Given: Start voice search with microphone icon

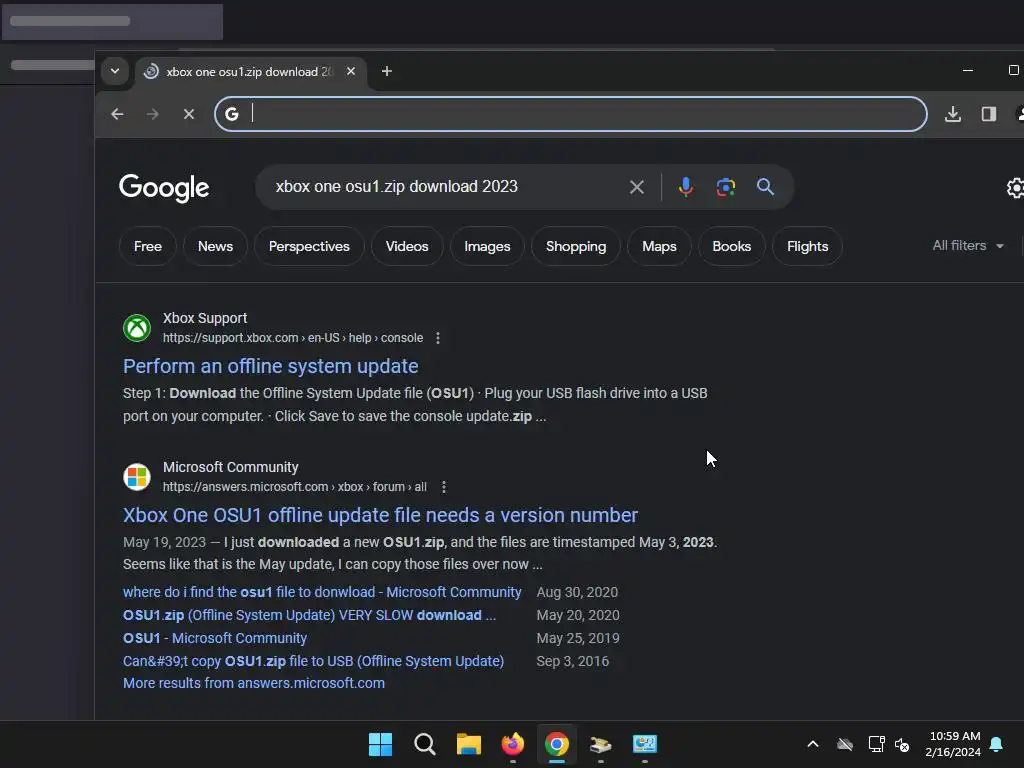Looking at the screenshot, I should click(686, 187).
